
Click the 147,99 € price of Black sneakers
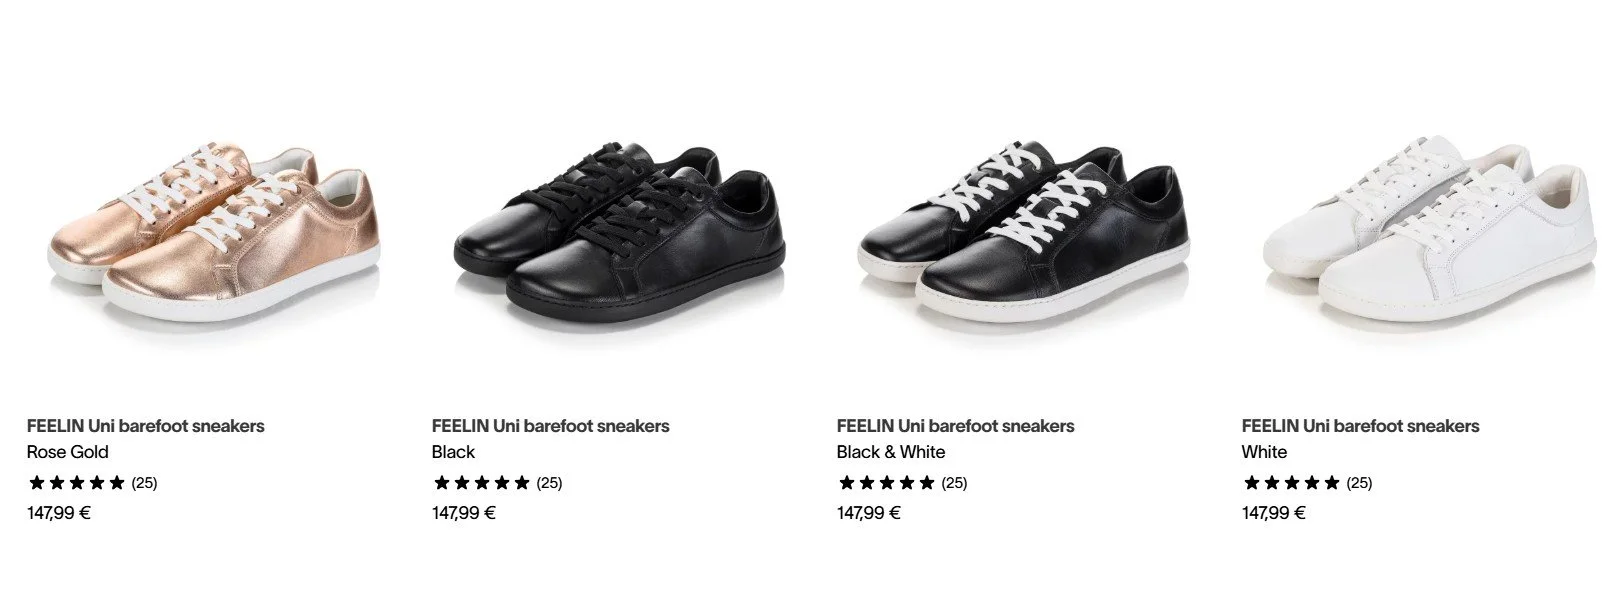pos(464,514)
